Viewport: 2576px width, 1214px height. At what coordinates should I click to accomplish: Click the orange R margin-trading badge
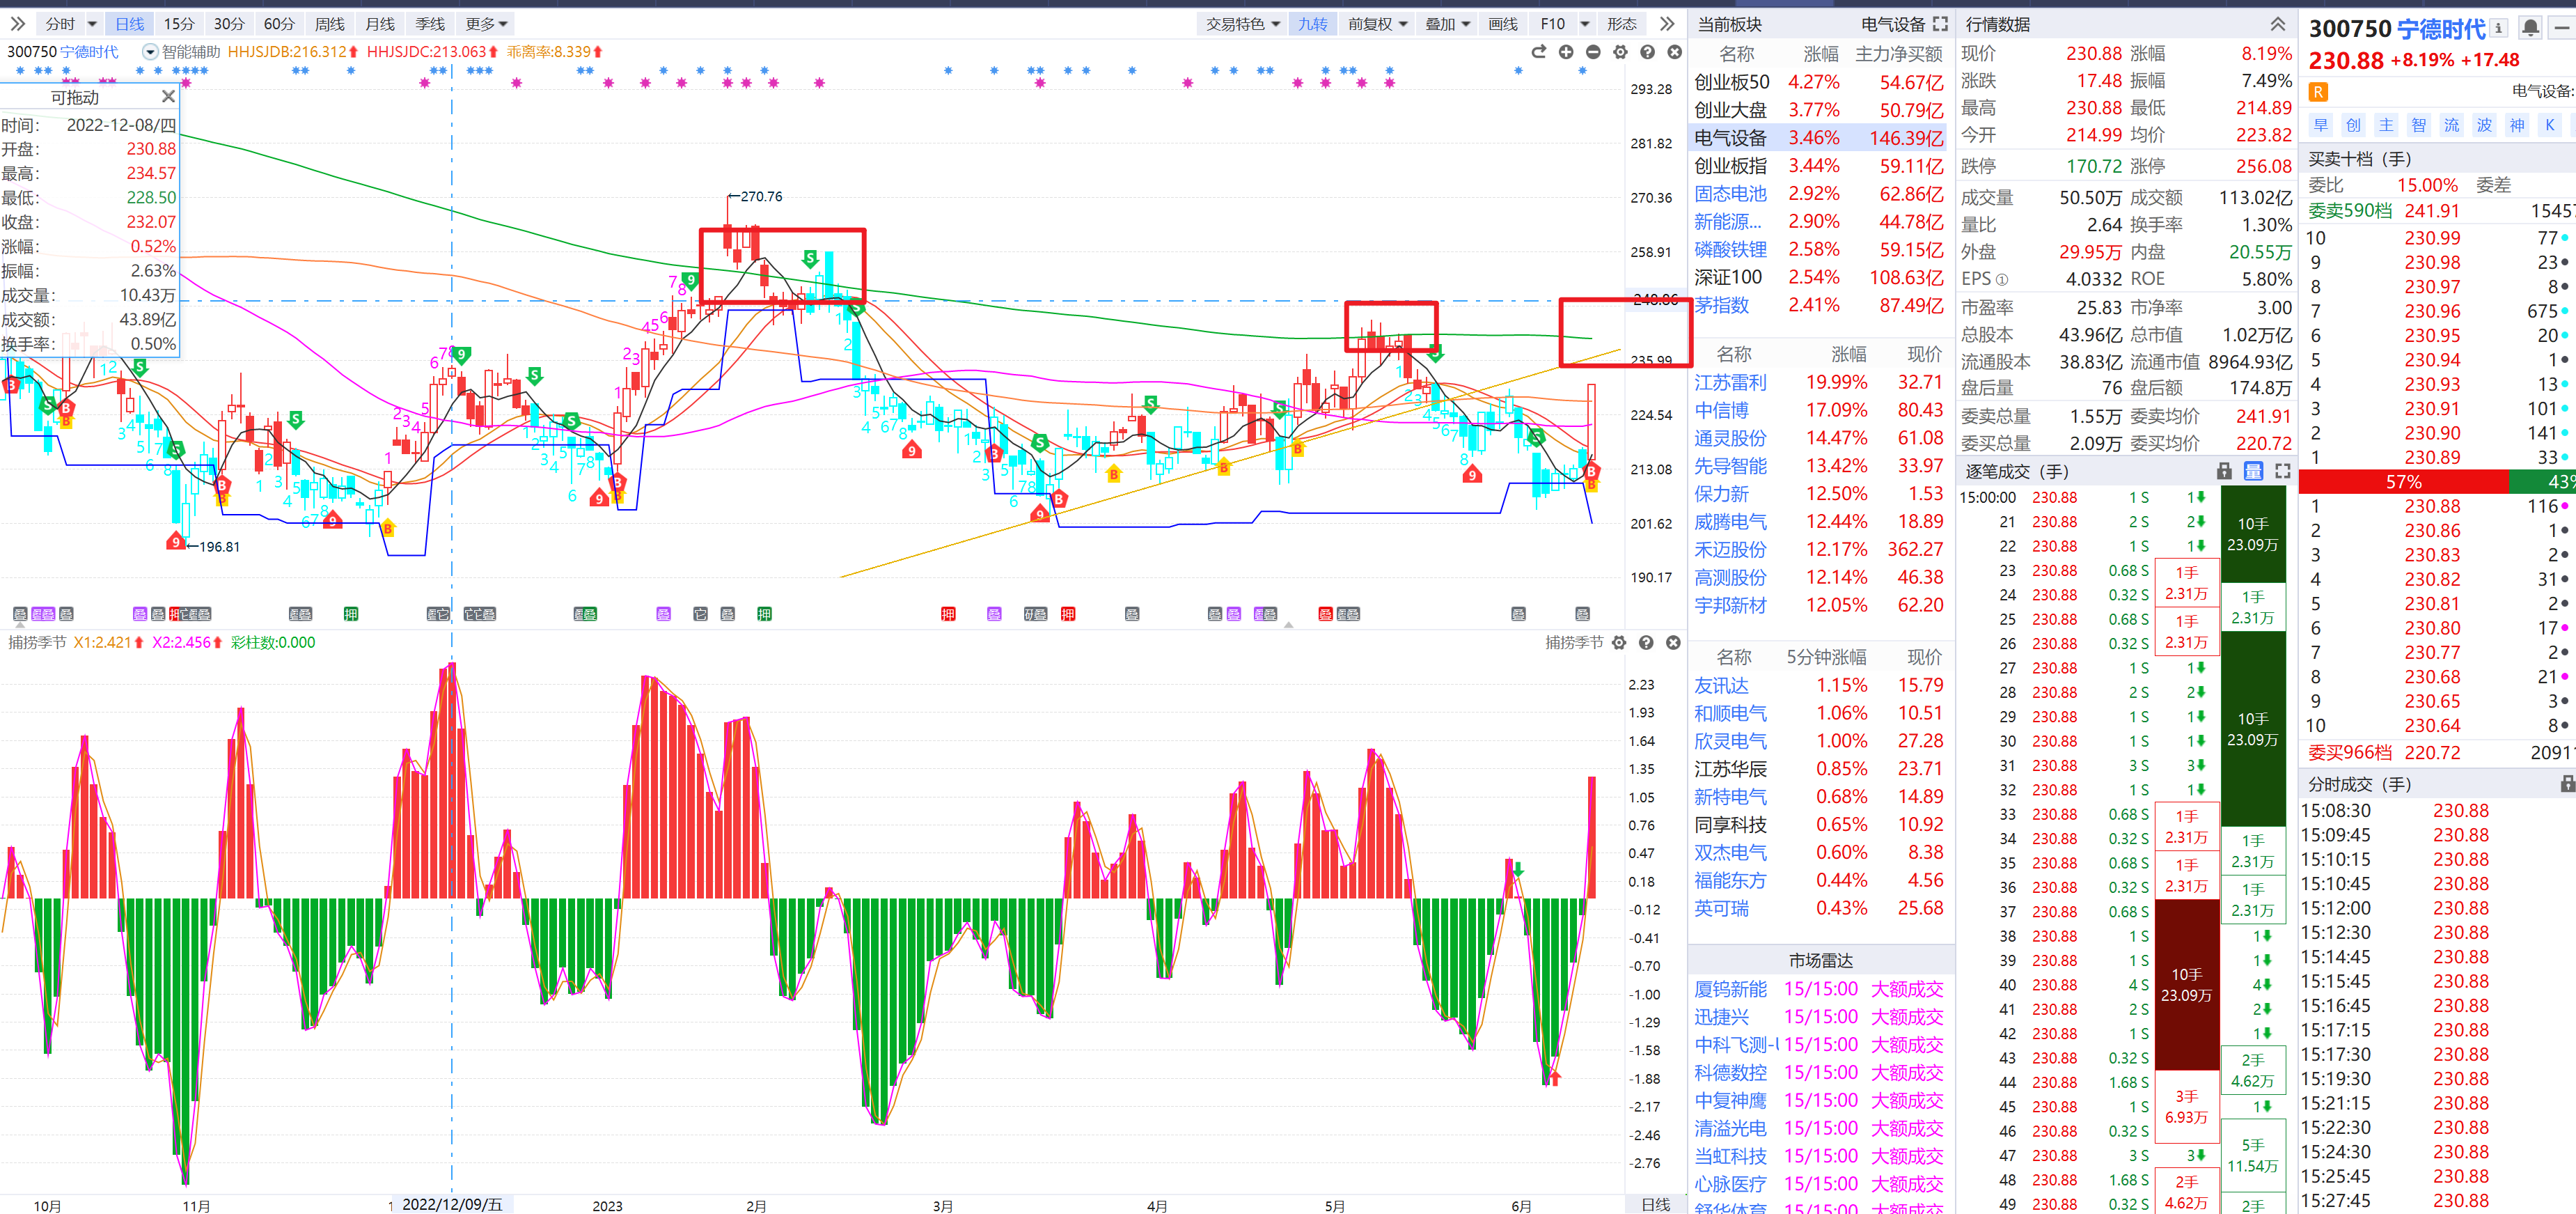pyautogui.click(x=2318, y=92)
